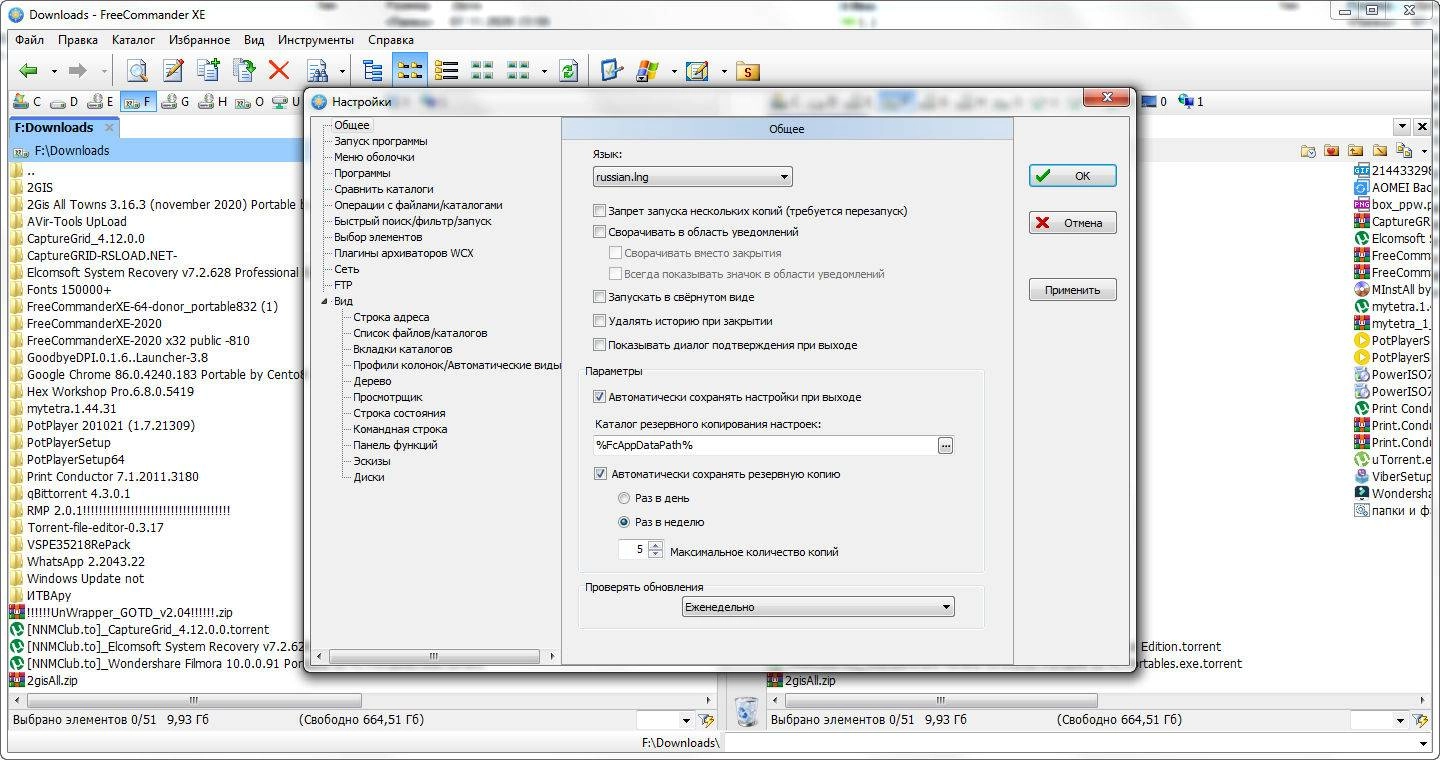Click the 'Применить' apply button
1440x760 pixels.
1073,290
